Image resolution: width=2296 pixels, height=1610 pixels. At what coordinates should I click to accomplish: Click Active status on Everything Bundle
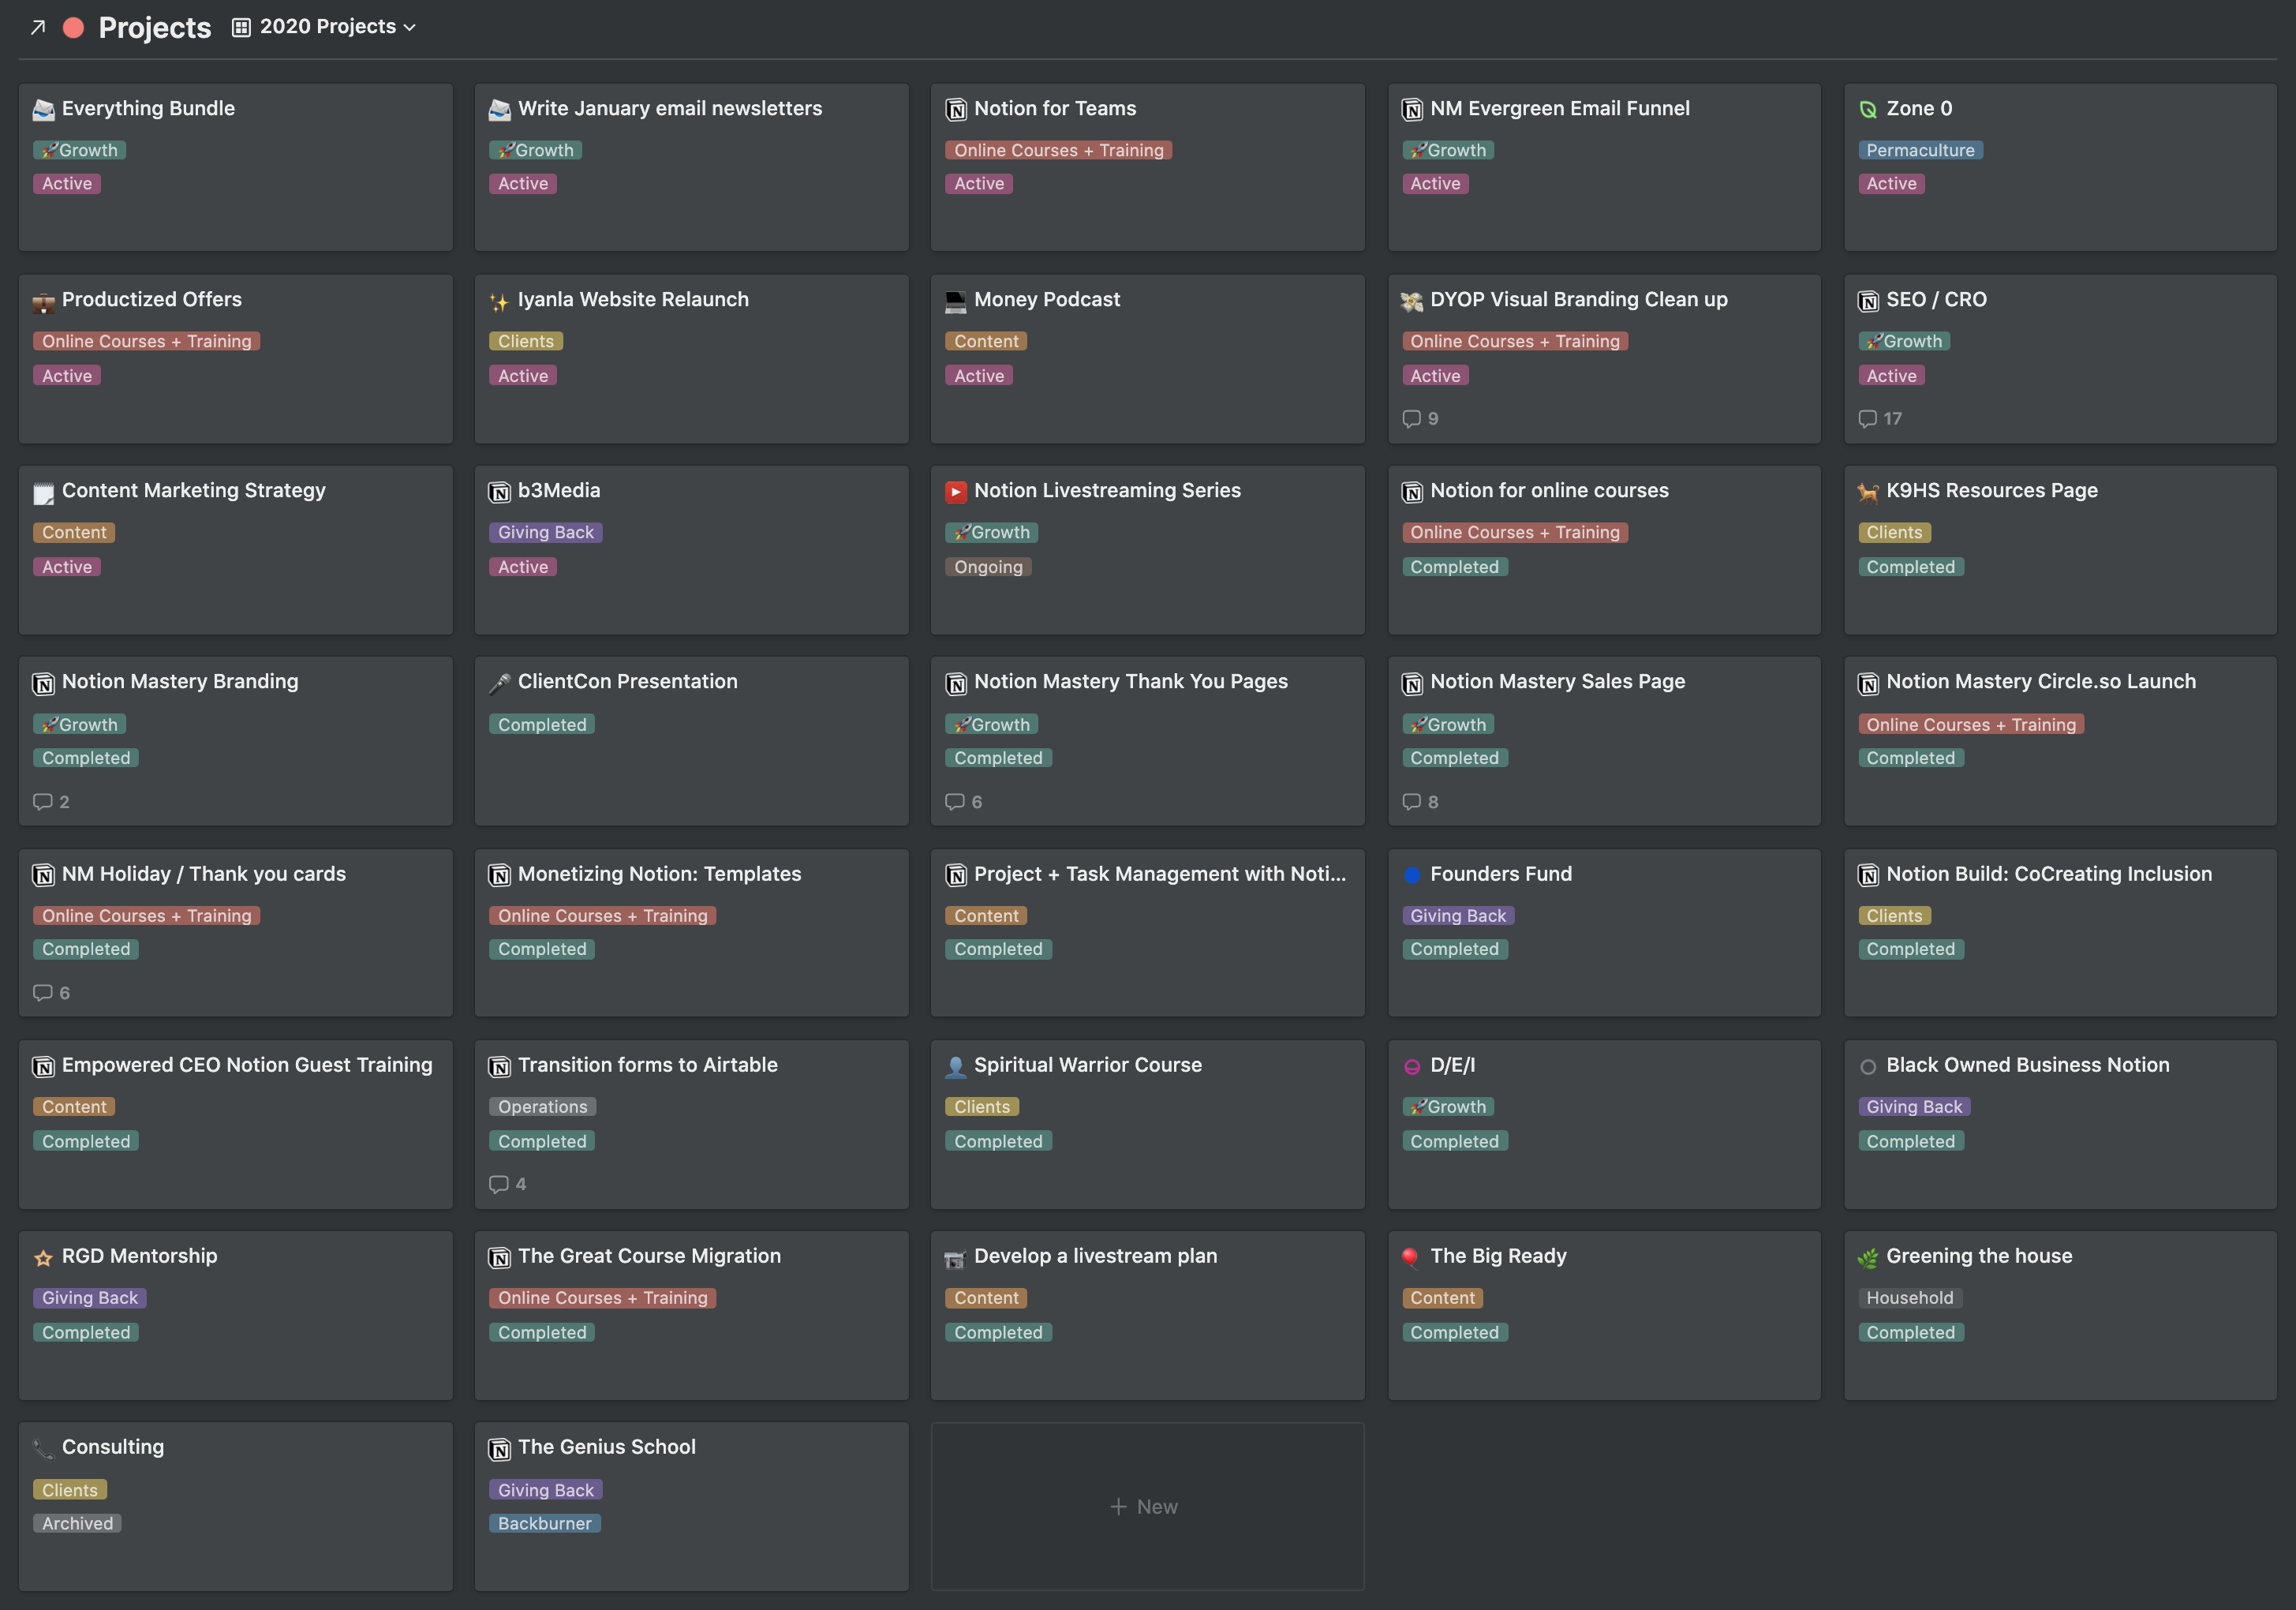[x=66, y=184]
